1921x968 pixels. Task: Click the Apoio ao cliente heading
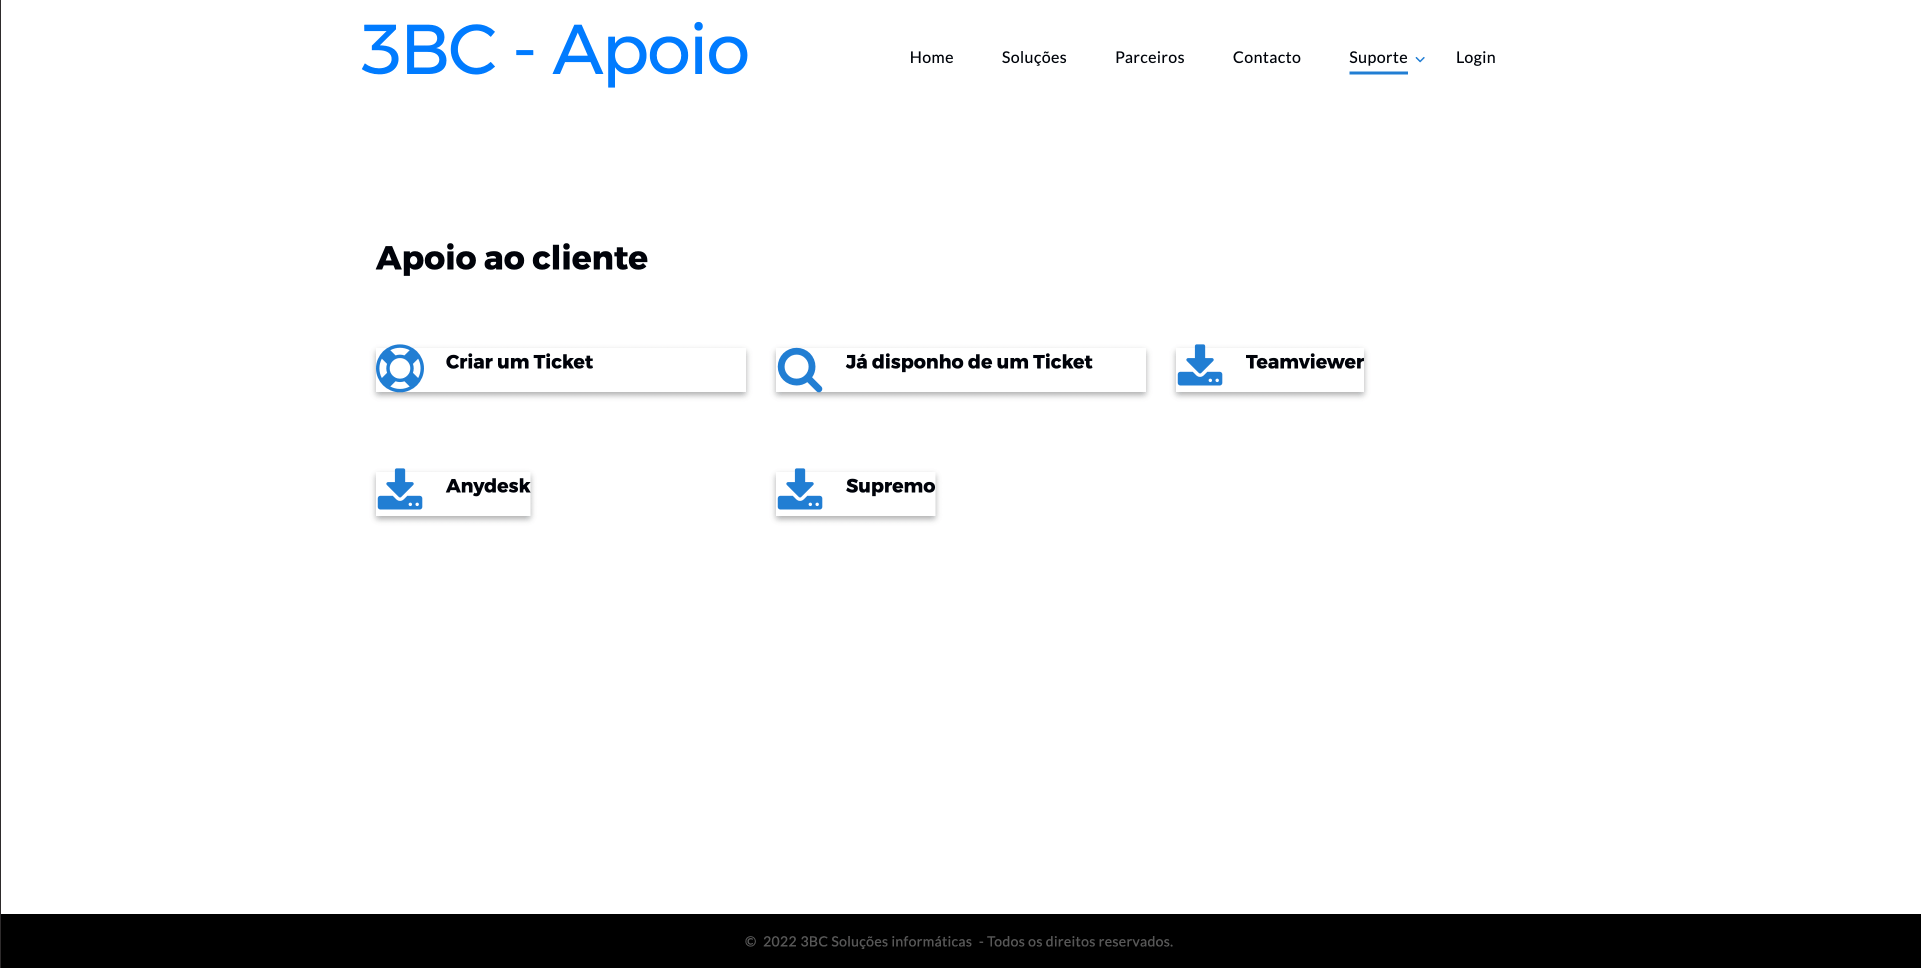[x=511, y=258]
